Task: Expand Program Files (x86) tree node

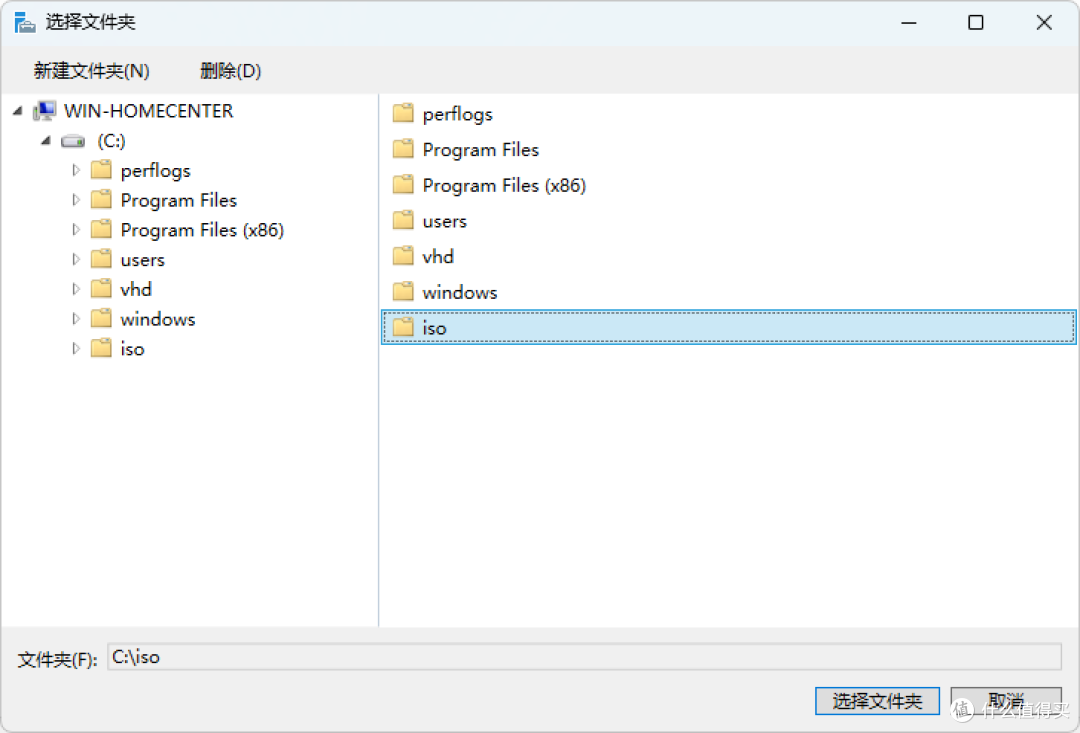Action: tap(76, 229)
